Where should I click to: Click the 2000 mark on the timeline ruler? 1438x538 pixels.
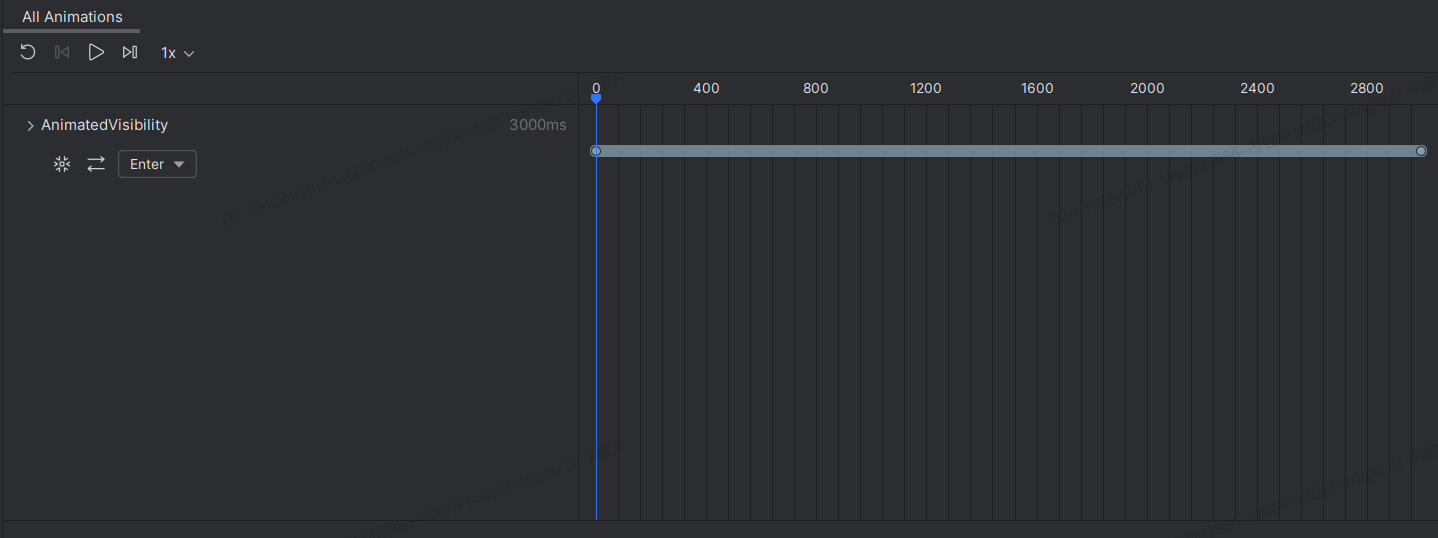(1147, 88)
